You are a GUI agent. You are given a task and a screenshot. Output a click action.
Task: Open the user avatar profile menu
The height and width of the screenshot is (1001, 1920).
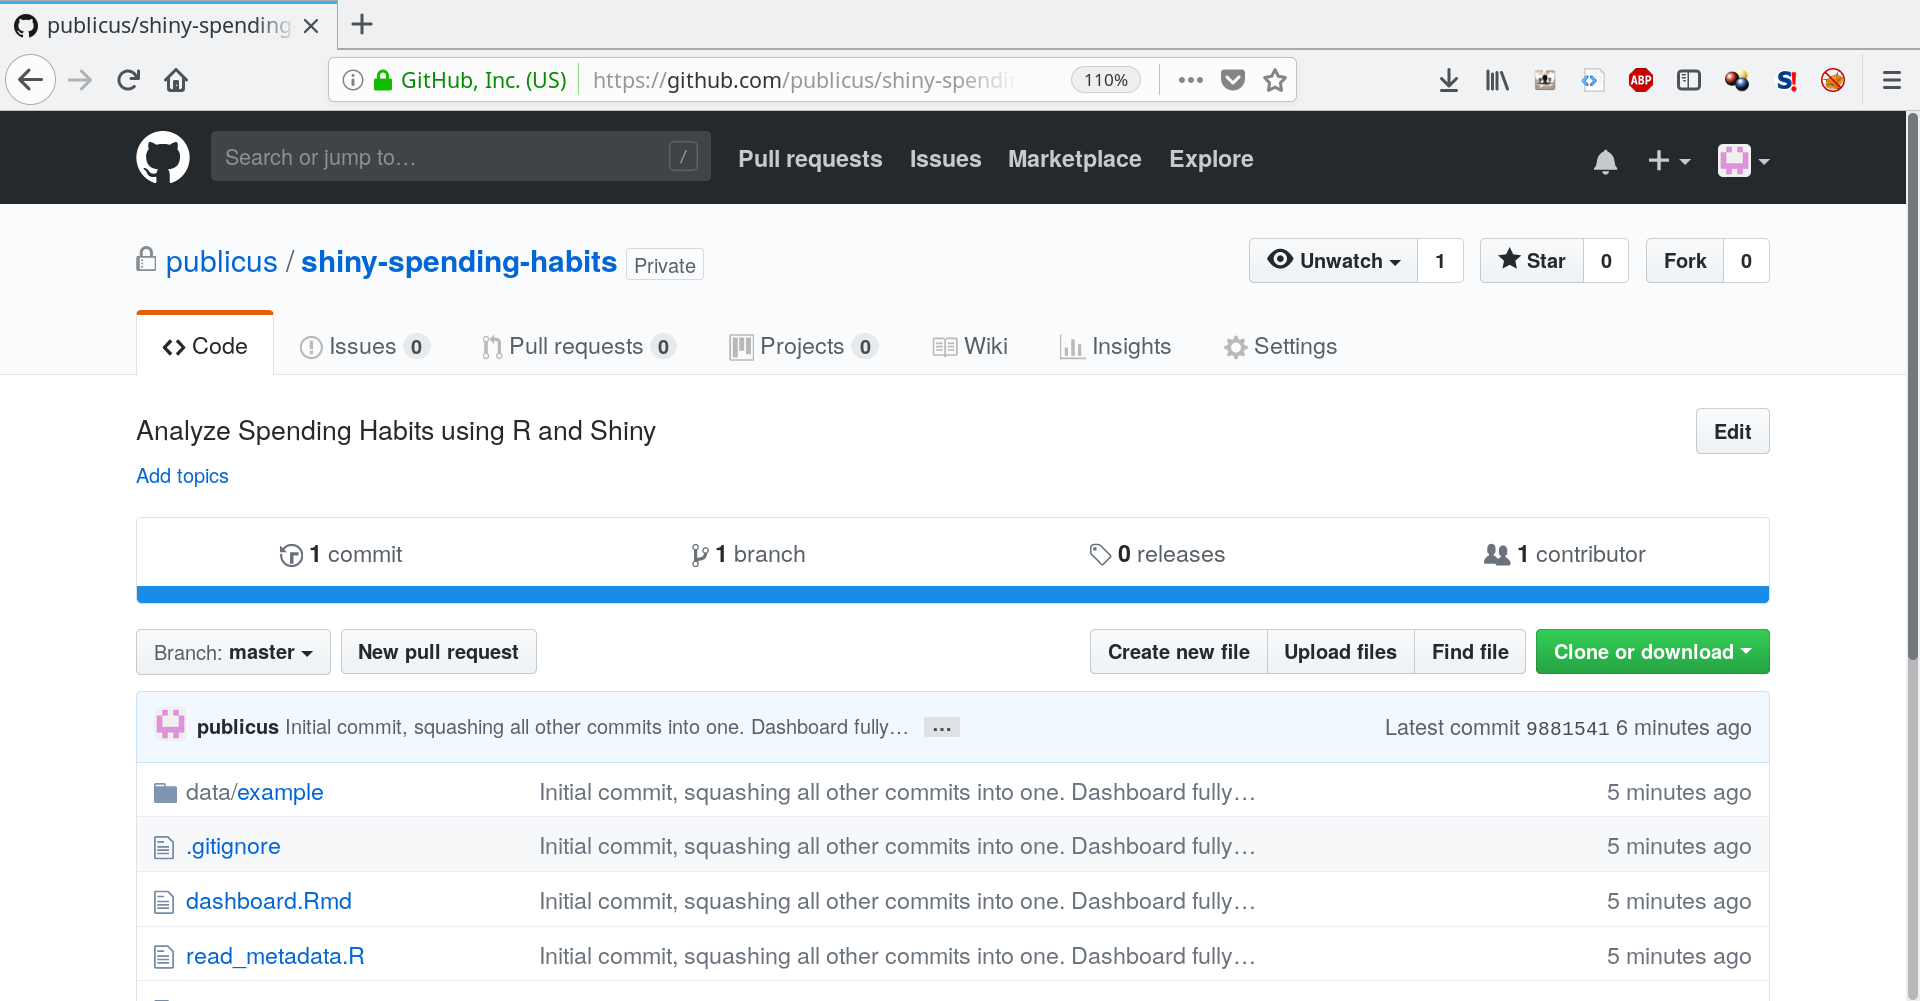[x=1743, y=161]
